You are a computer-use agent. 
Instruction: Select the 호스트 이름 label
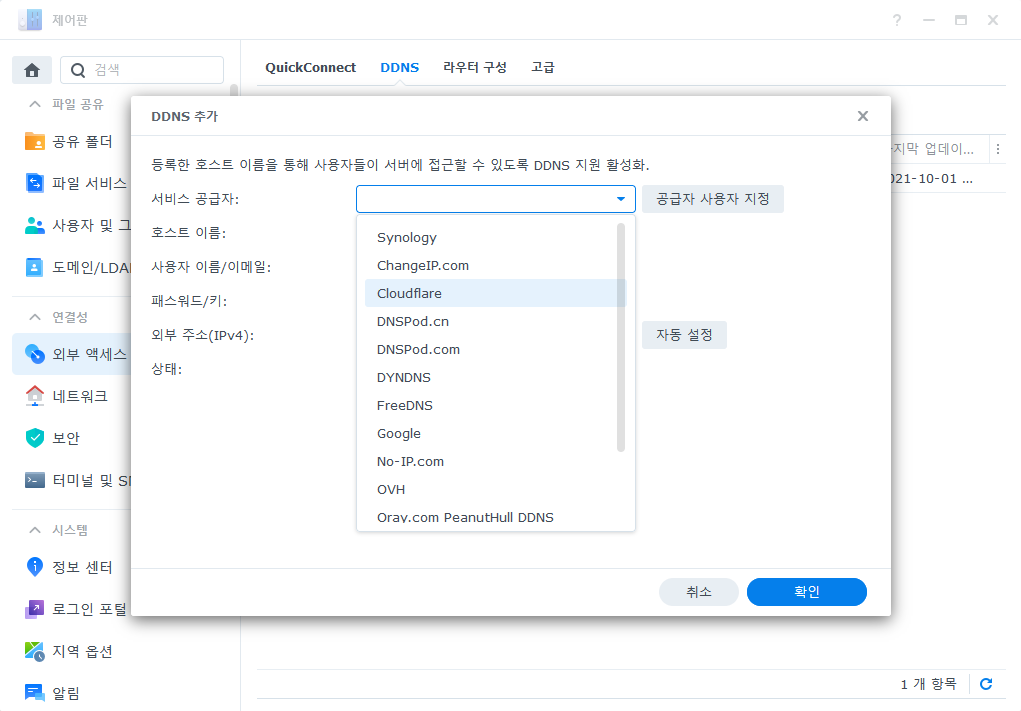pos(189,233)
